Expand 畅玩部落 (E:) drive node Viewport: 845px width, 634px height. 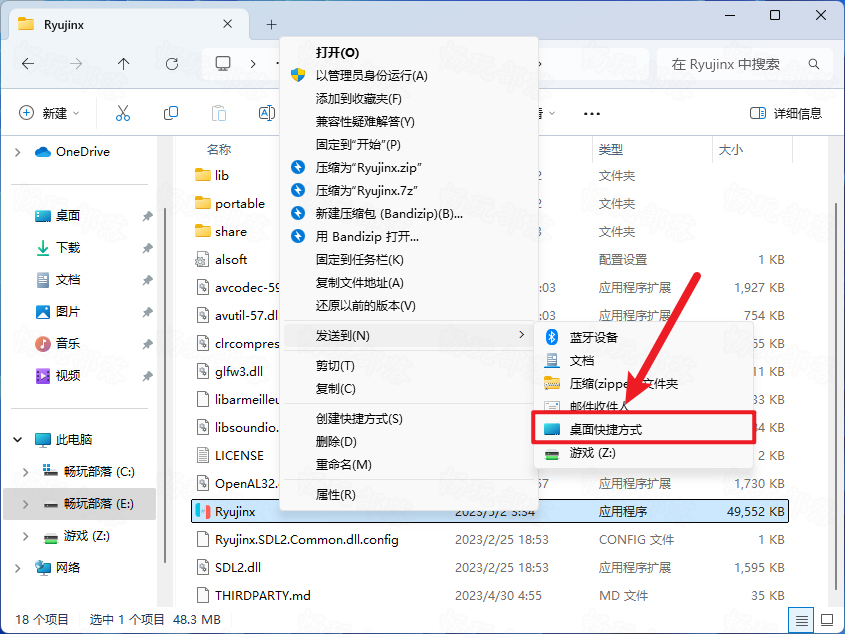point(25,504)
